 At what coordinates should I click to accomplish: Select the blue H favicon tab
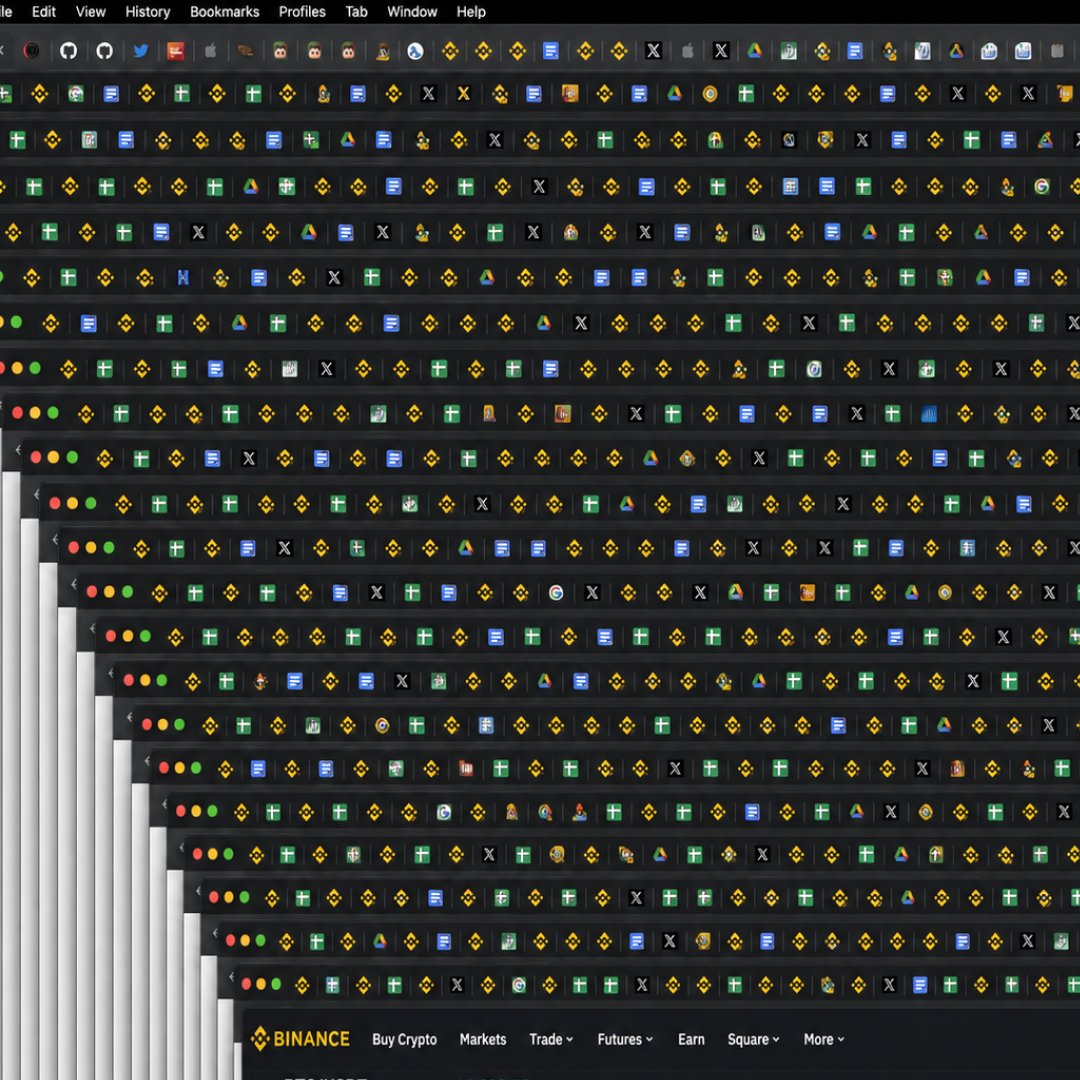(x=183, y=278)
